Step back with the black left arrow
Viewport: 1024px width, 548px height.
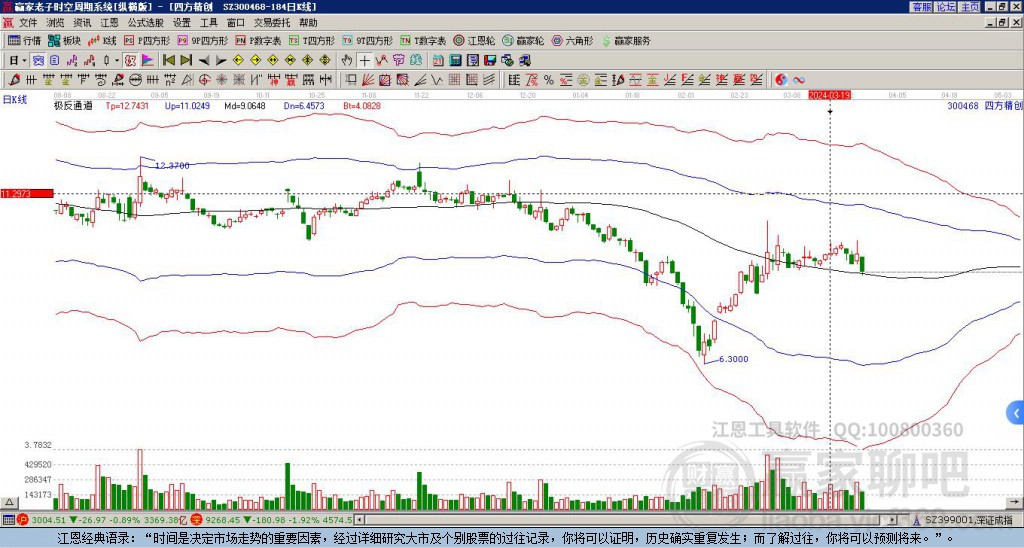pos(203,61)
